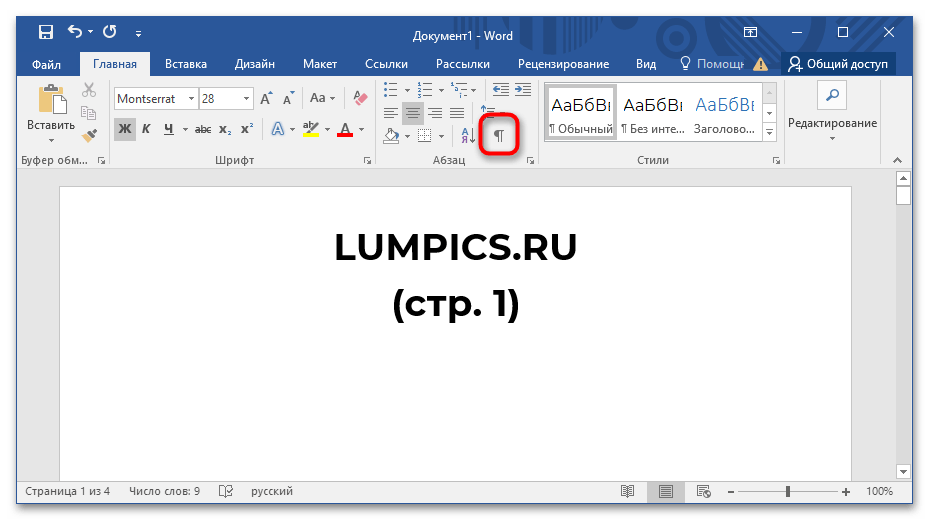Toggle center alignment

(x=413, y=113)
